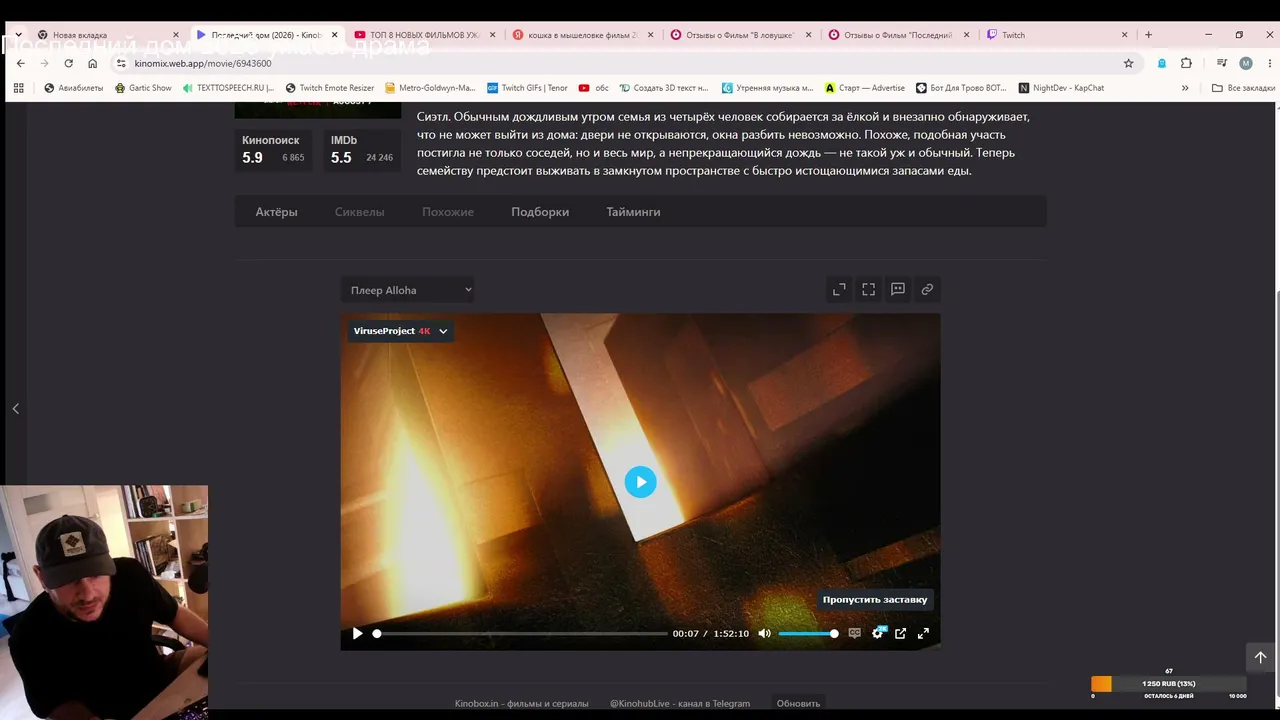Image resolution: width=1280 pixels, height=720 pixels.
Task: Open the Chrome extensions puzzle menu
Action: (x=1186, y=63)
